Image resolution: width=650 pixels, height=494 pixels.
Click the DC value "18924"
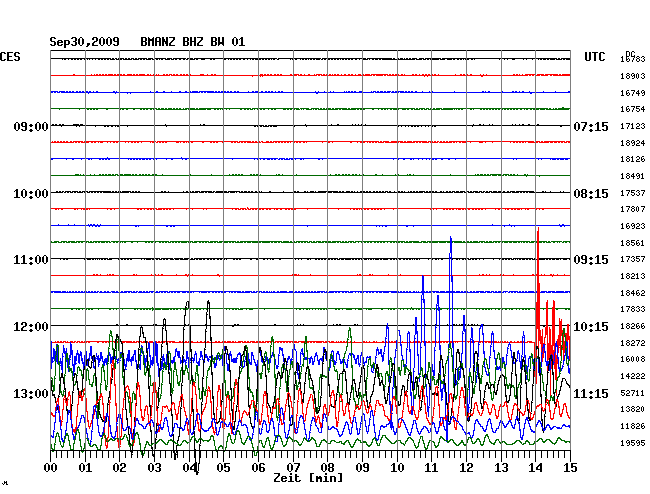(633, 143)
